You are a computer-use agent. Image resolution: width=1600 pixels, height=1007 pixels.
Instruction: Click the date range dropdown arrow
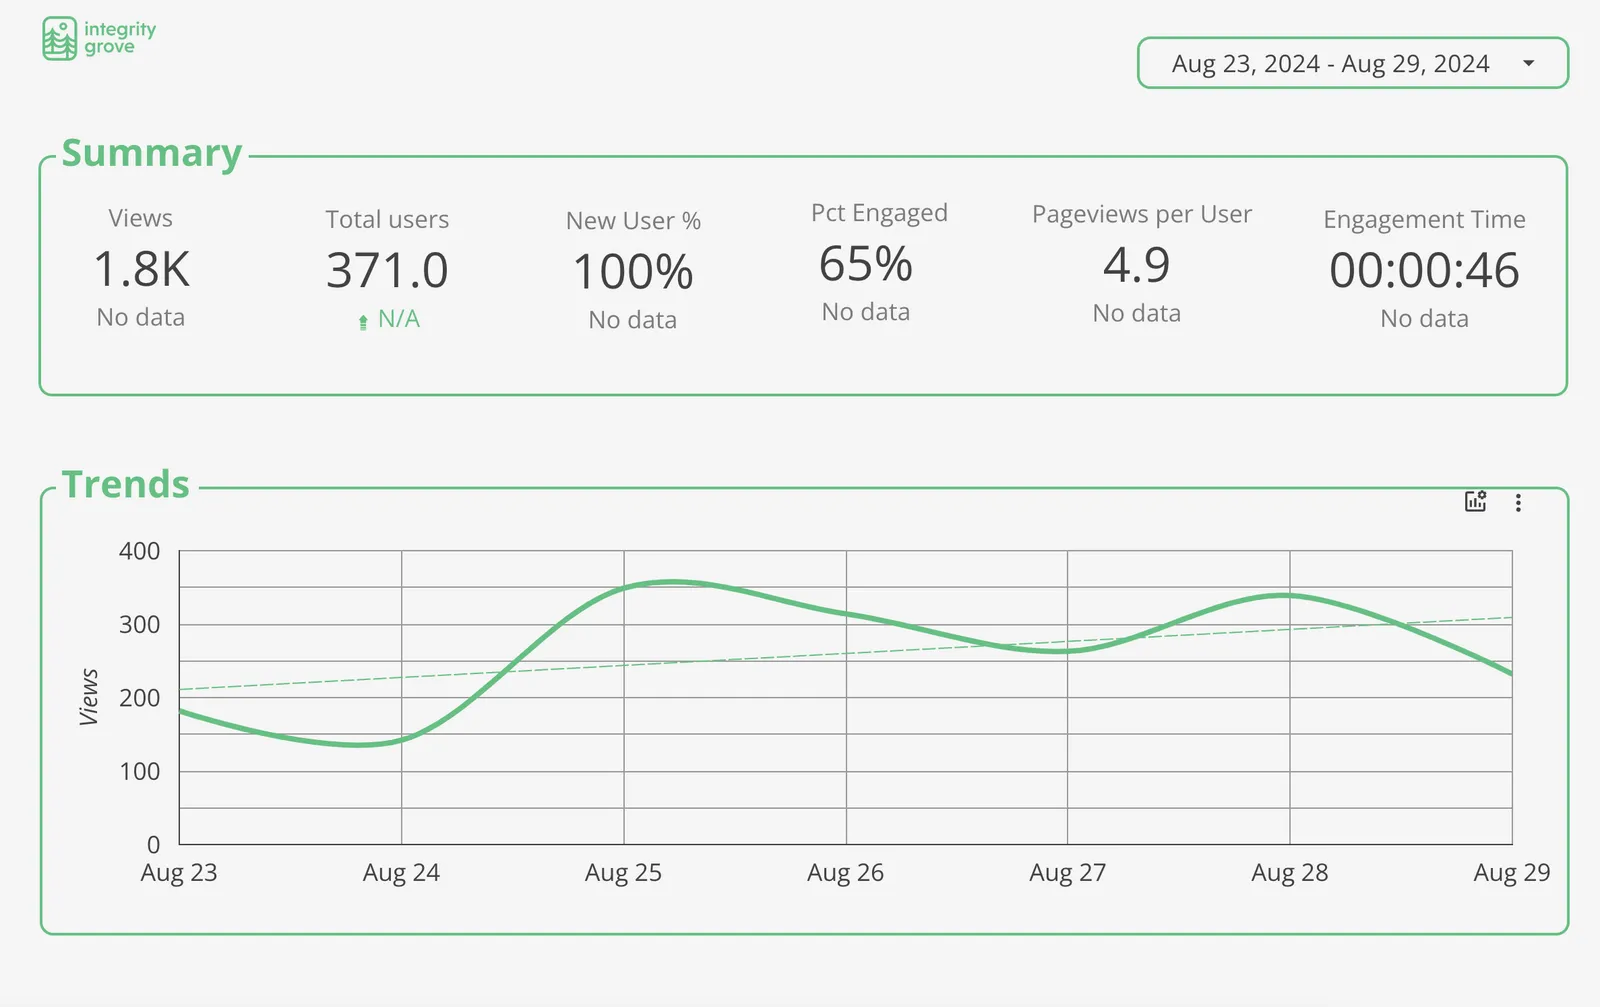pyautogui.click(x=1528, y=63)
